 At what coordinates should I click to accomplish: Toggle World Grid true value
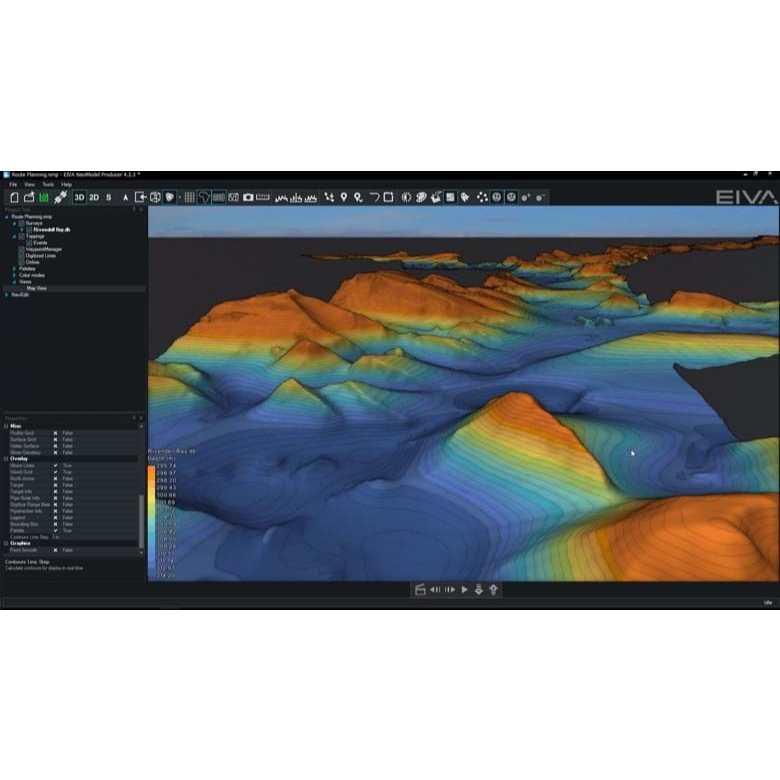pos(67,472)
